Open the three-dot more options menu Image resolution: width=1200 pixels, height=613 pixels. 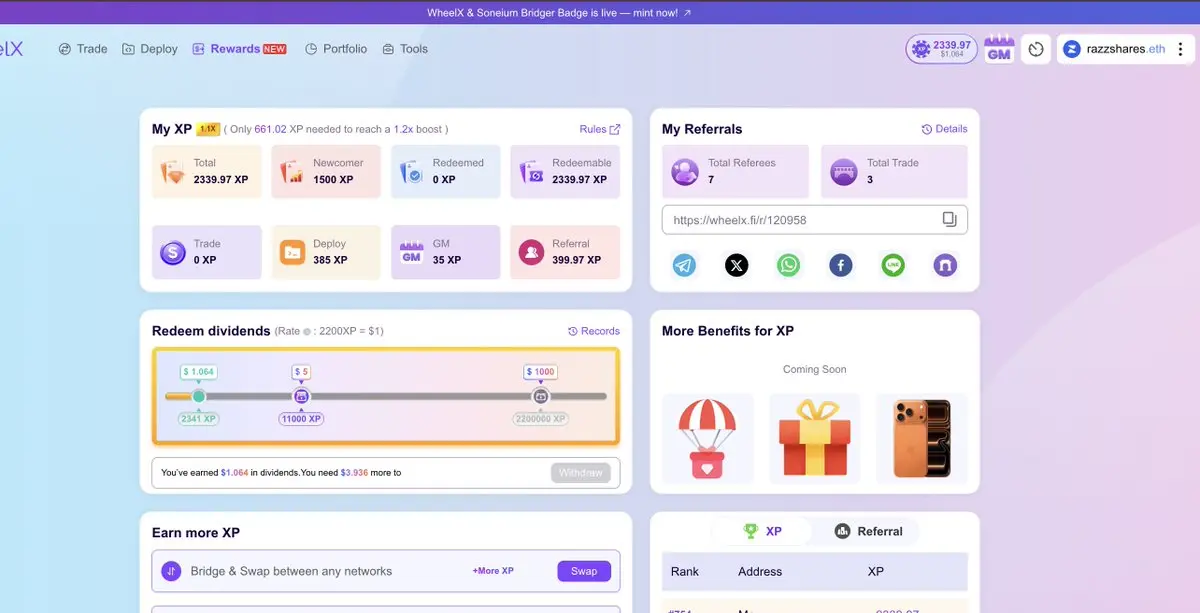(1181, 49)
